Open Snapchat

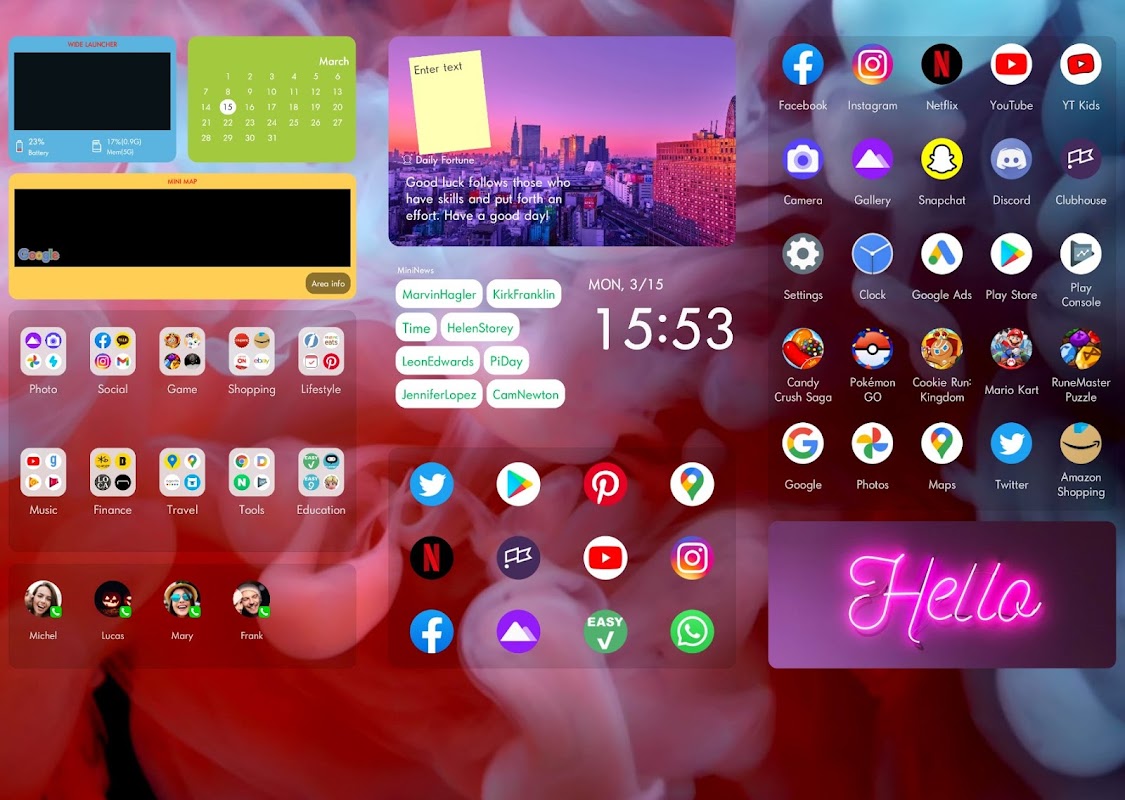coord(941,159)
